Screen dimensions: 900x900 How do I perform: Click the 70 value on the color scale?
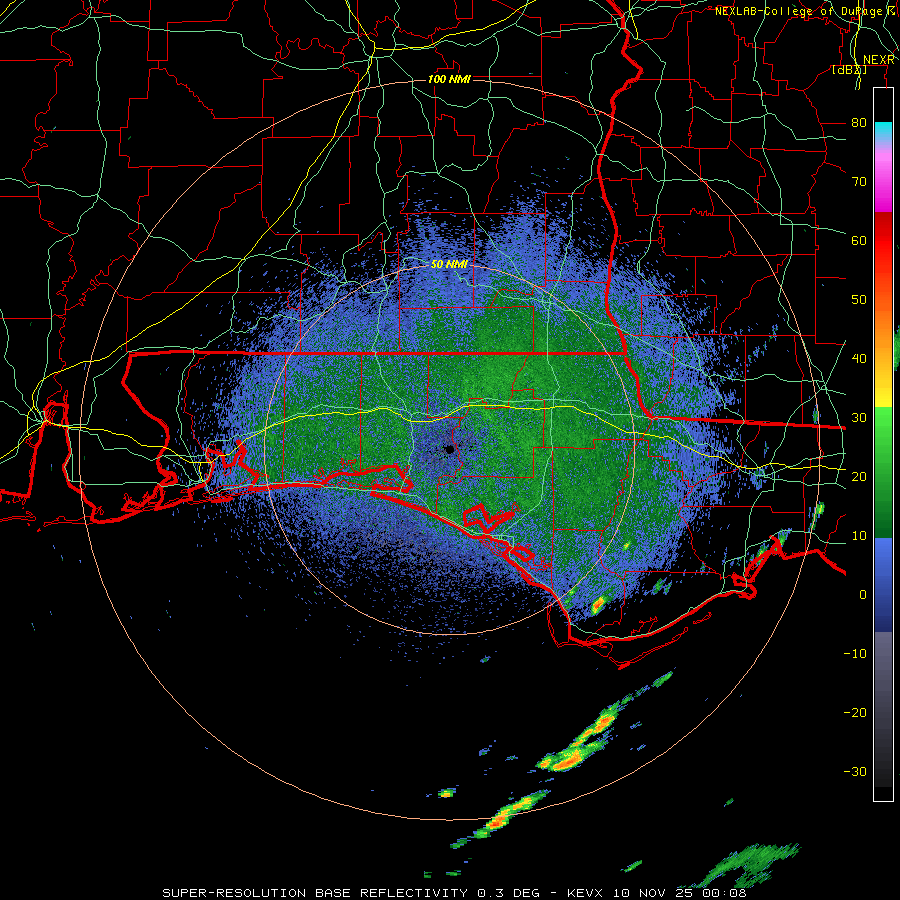[x=859, y=182]
